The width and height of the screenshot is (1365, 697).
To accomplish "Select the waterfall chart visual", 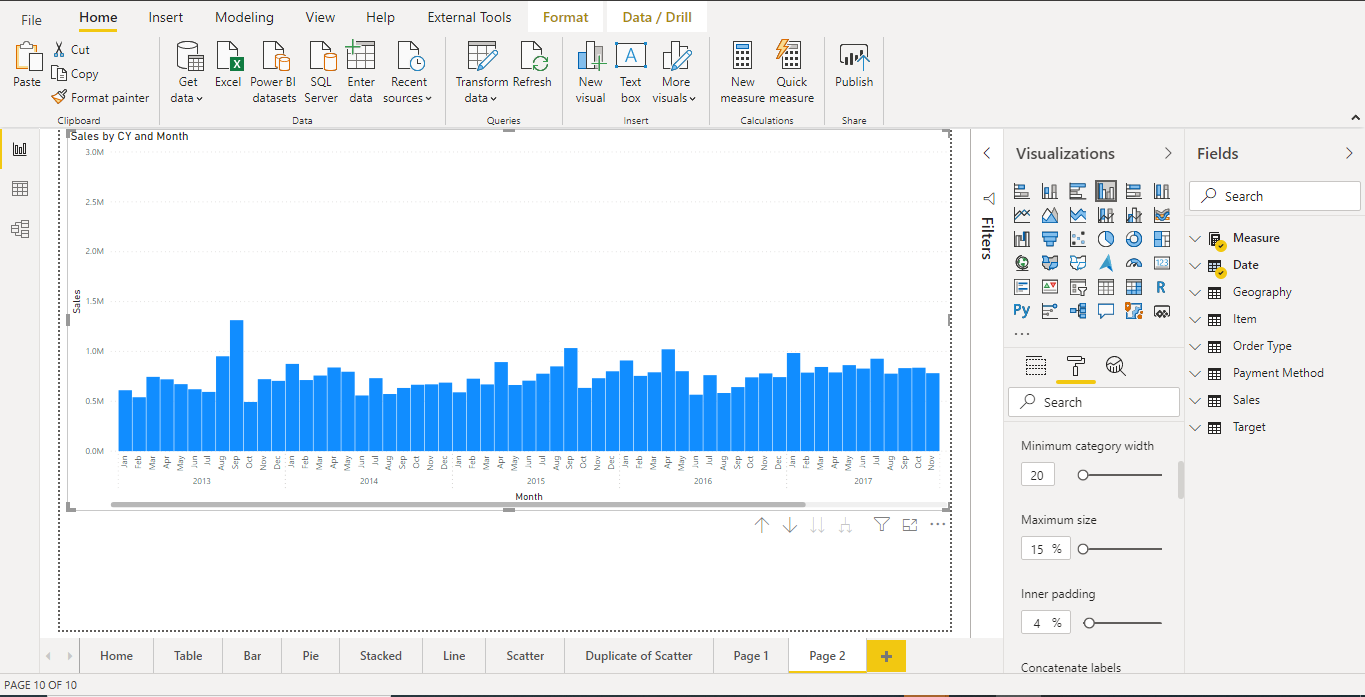I will [x=1022, y=239].
